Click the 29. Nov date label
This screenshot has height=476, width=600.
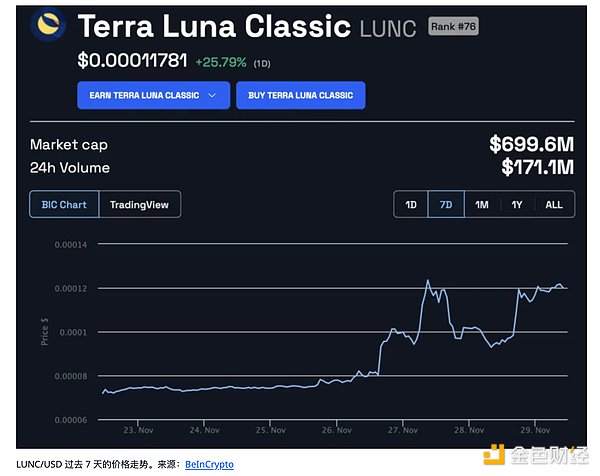[x=535, y=430]
